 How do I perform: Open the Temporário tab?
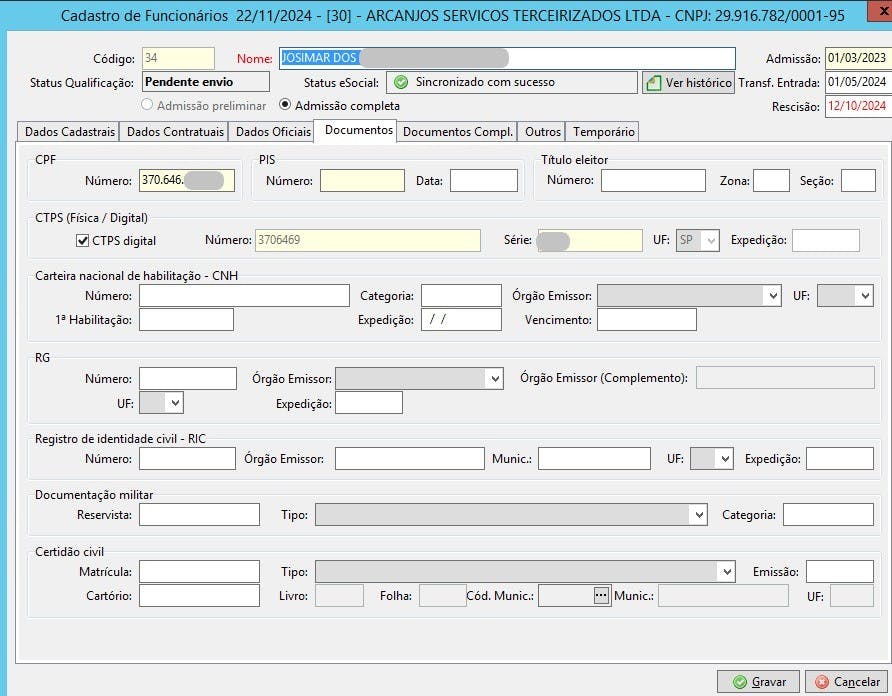(603, 131)
